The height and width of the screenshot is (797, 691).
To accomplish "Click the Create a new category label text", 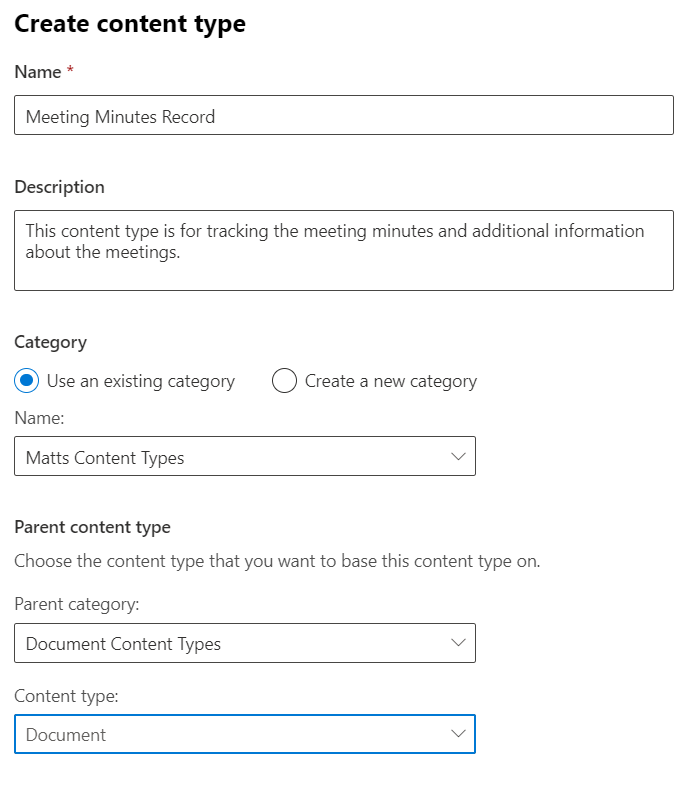I will tap(391, 381).
